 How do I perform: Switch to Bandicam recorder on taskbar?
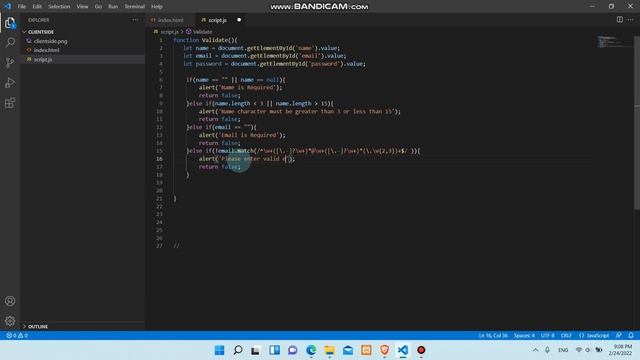(421, 350)
